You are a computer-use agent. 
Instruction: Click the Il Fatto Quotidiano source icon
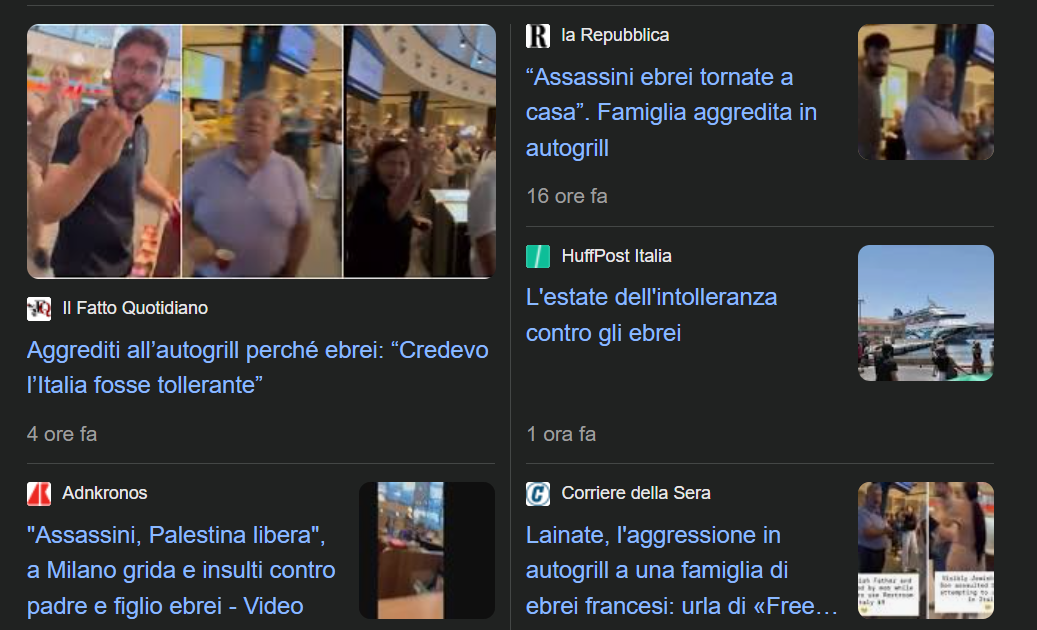[39, 309]
